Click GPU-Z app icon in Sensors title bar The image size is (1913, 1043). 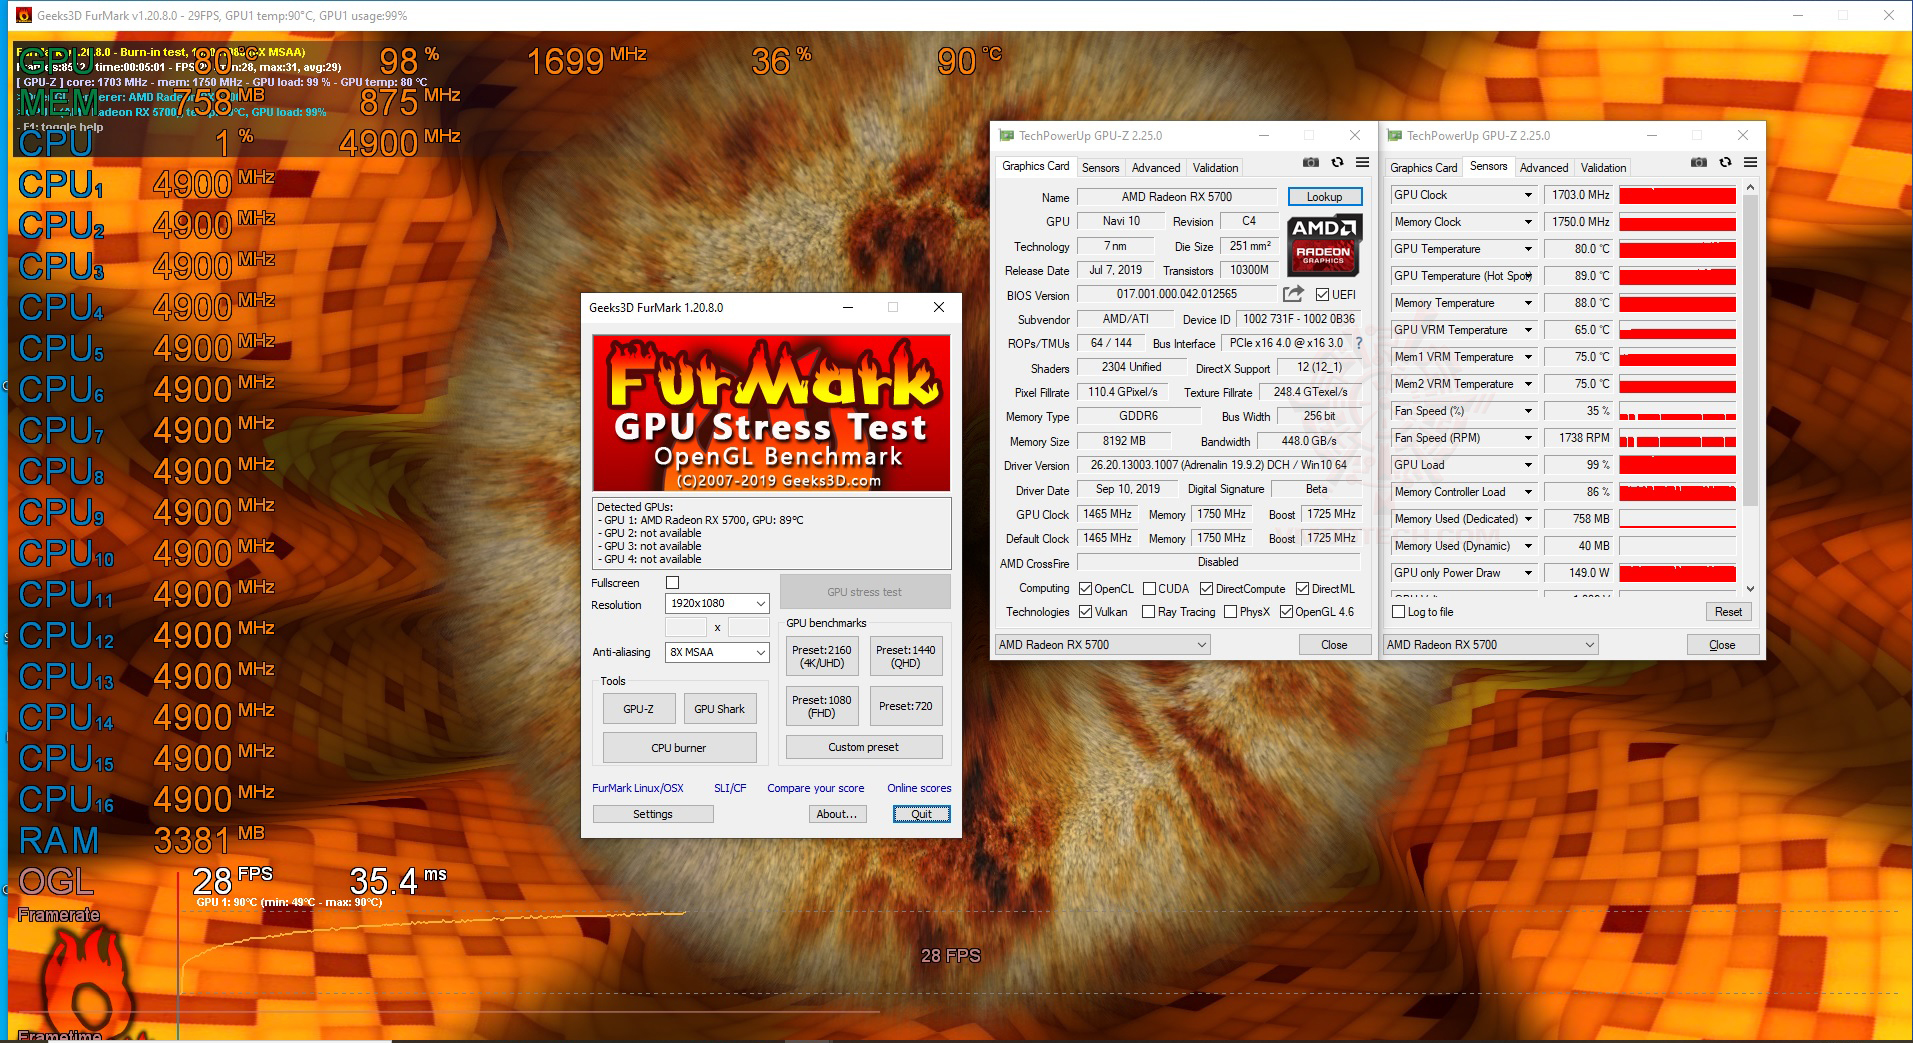tap(1394, 135)
